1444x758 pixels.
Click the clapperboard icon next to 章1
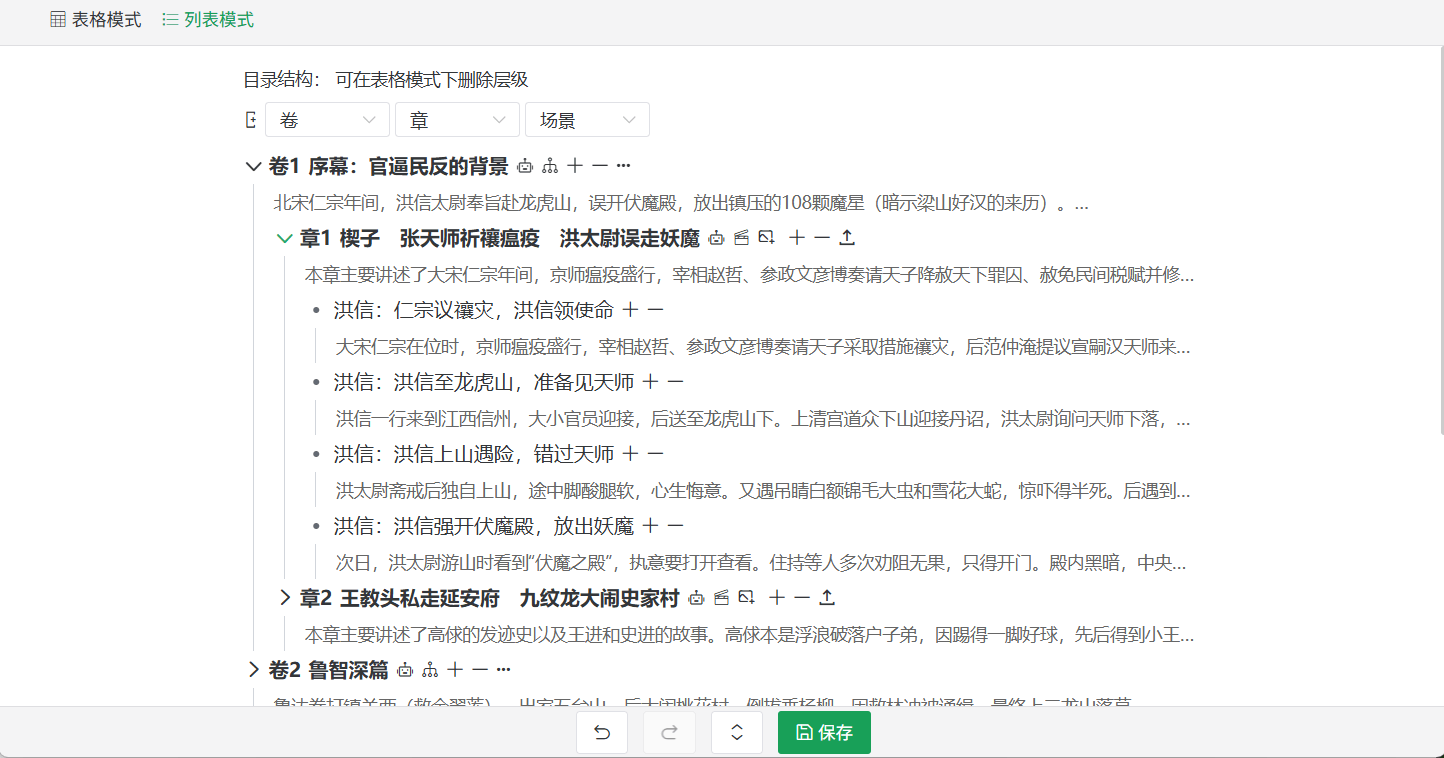741,238
